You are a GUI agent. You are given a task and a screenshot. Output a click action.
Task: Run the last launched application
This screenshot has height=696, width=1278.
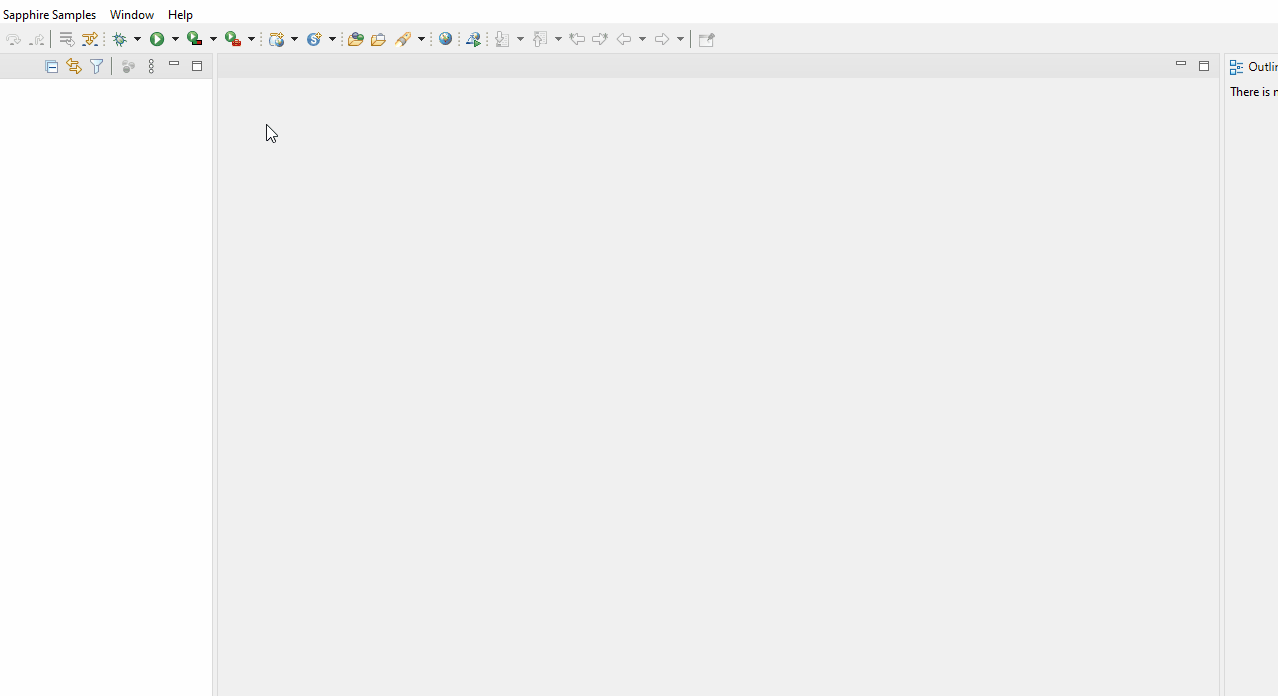coord(157,38)
